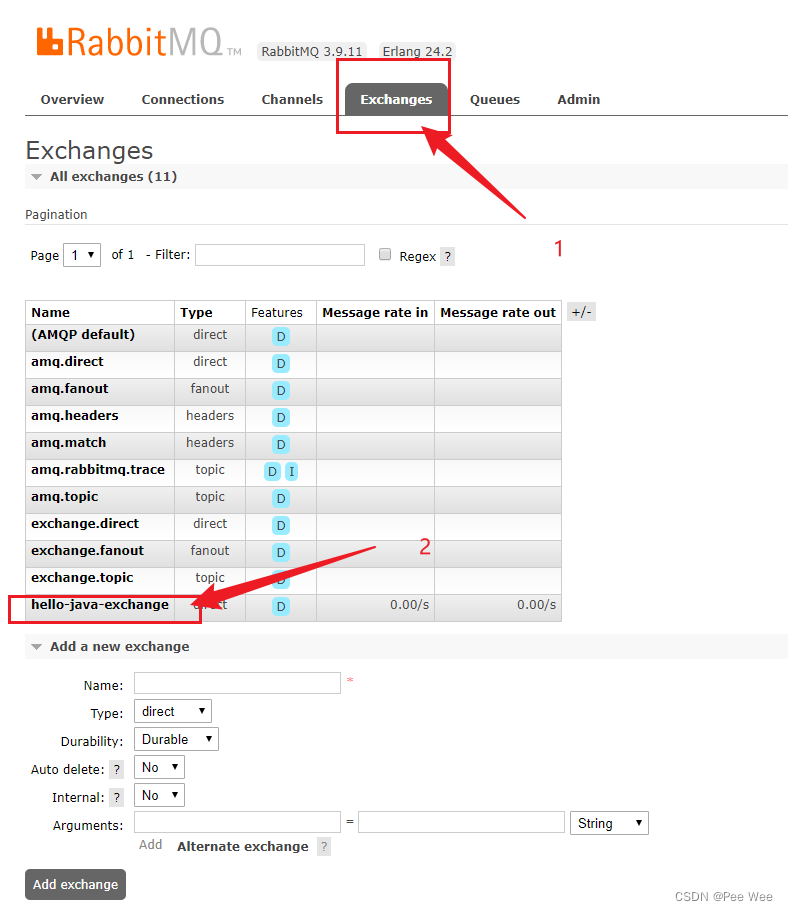788x911 pixels.
Task: Sort by Message rate in header
Action: click(x=375, y=313)
